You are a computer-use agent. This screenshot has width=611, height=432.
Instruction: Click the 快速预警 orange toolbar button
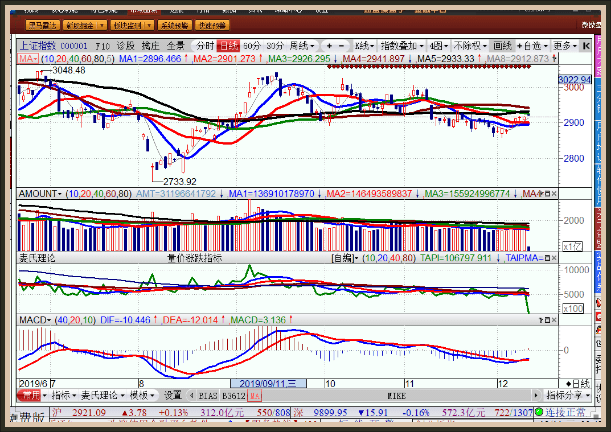[x=212, y=25]
